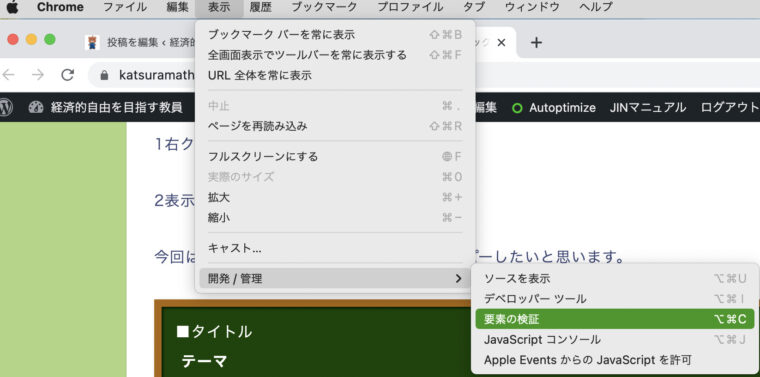
Task: Select 要素の検証 highlighted item
Action: (x=615, y=319)
